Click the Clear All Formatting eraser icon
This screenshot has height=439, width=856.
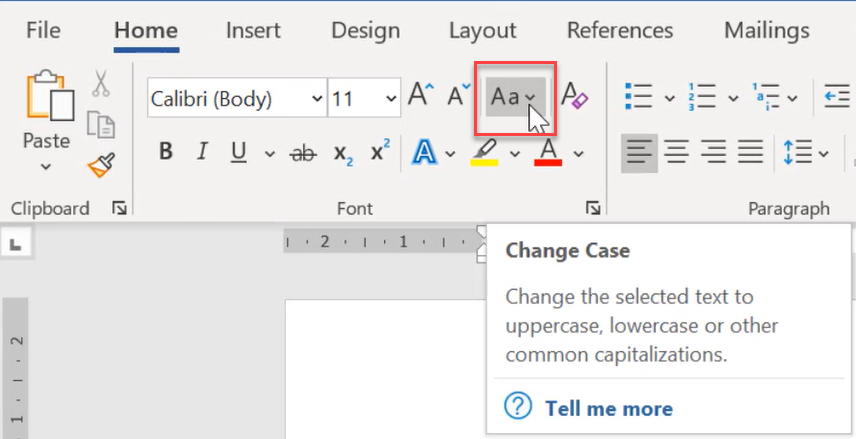point(575,96)
